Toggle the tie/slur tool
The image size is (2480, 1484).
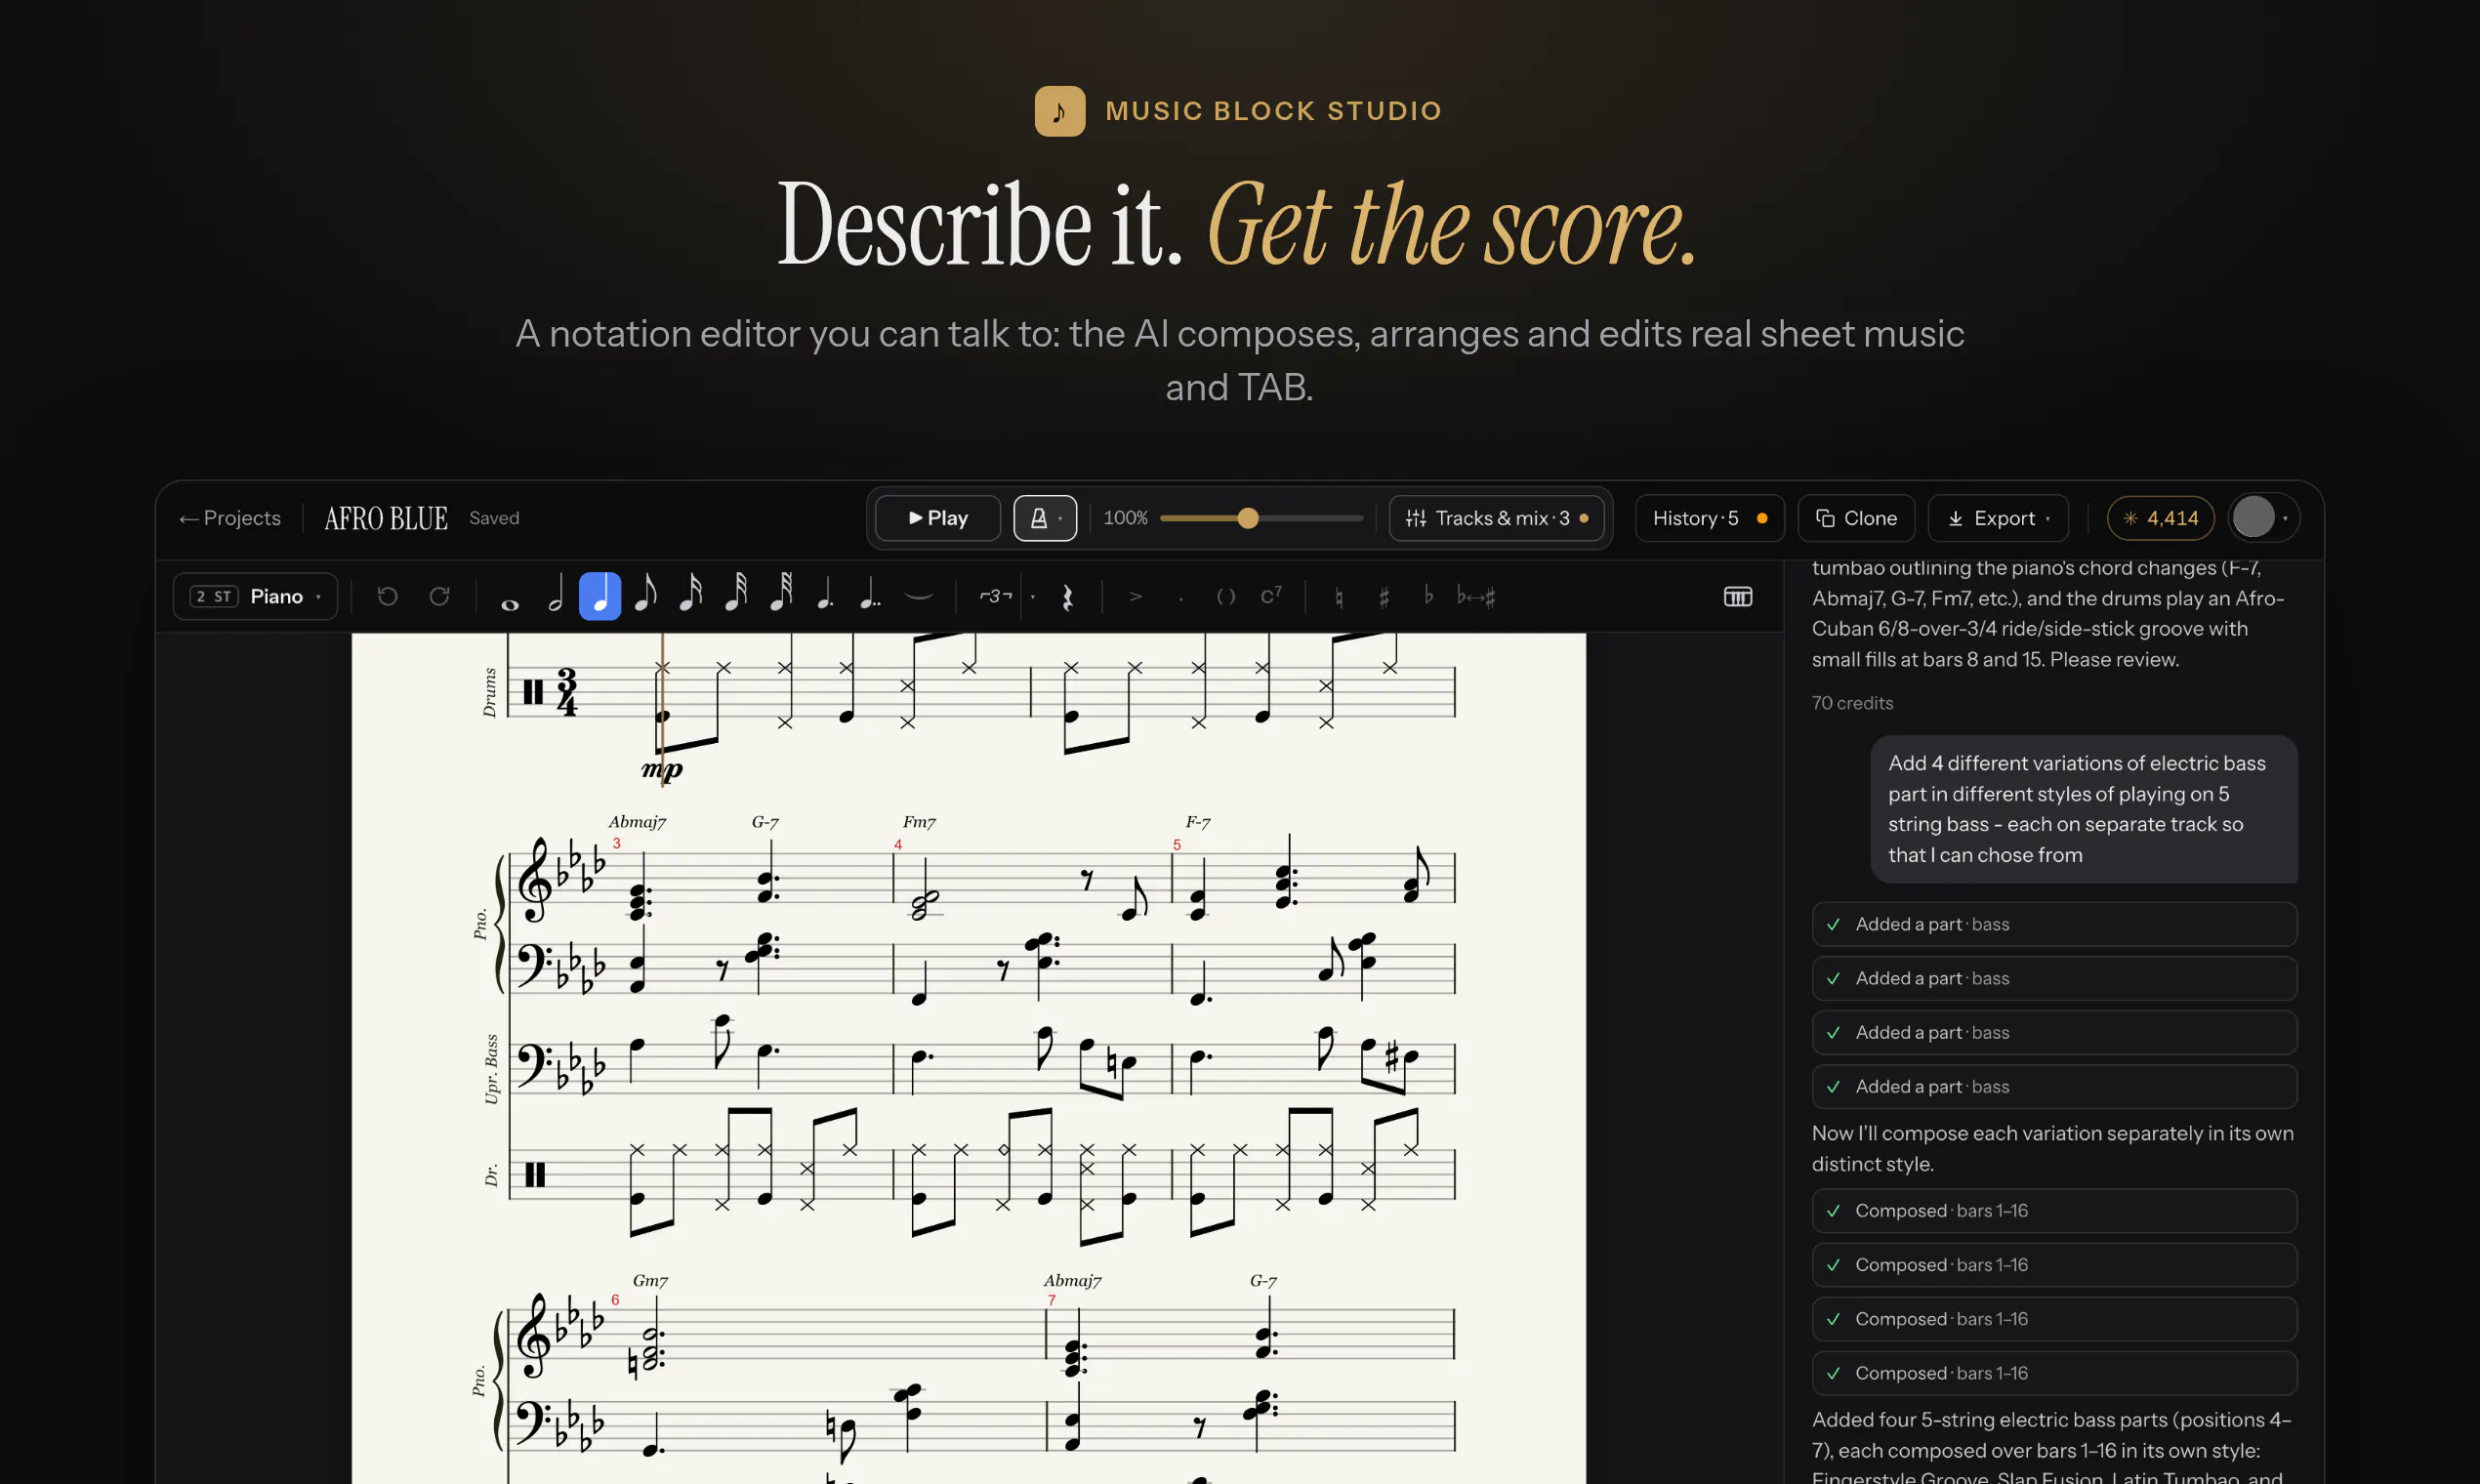coord(918,597)
